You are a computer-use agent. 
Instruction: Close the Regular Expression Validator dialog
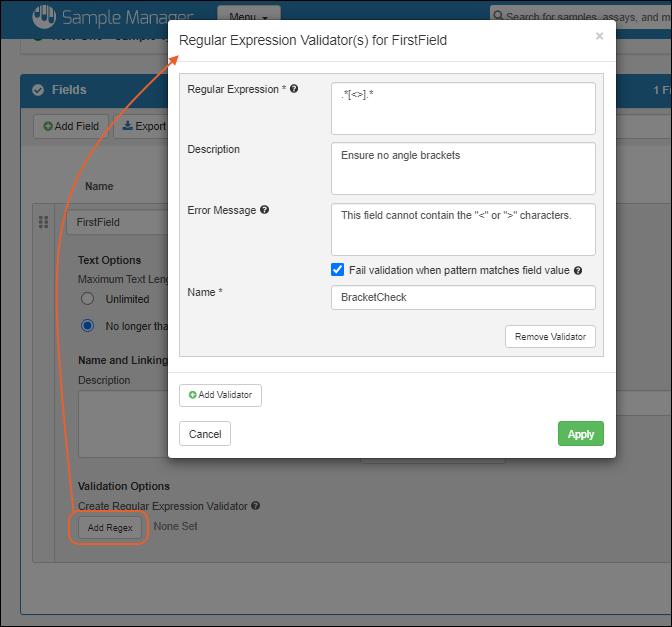pyautogui.click(x=599, y=37)
